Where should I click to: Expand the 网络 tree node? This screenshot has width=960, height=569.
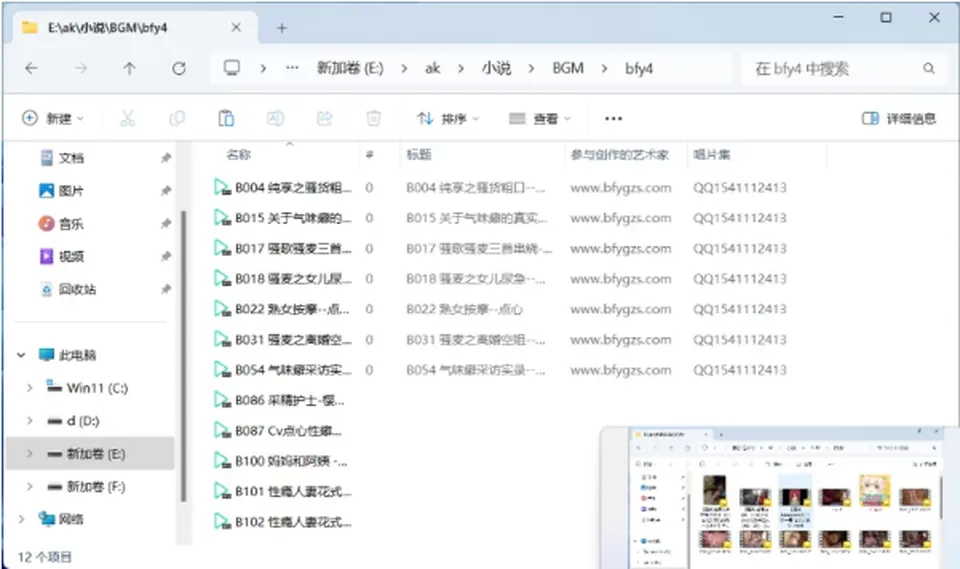tap(21, 519)
